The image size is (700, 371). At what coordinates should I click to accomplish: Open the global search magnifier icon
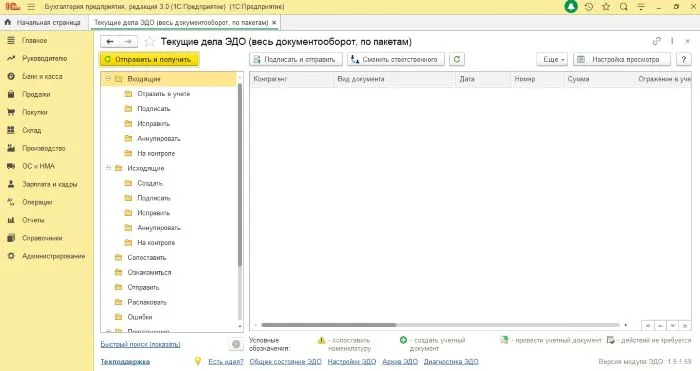pos(624,7)
